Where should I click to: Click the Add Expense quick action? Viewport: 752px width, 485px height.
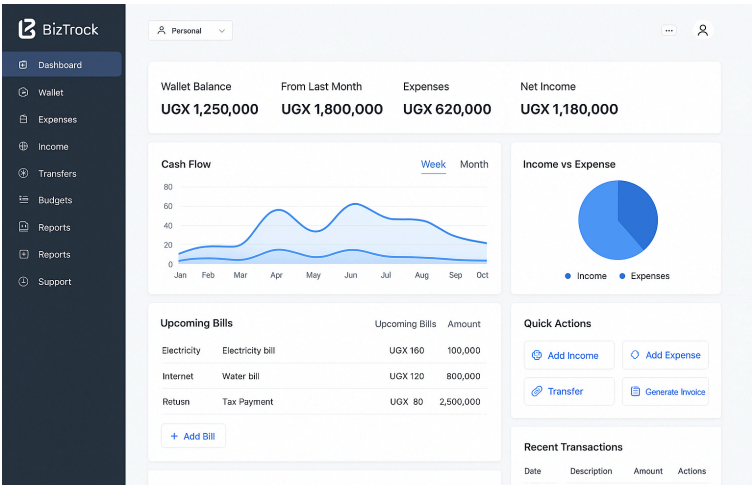[665, 355]
